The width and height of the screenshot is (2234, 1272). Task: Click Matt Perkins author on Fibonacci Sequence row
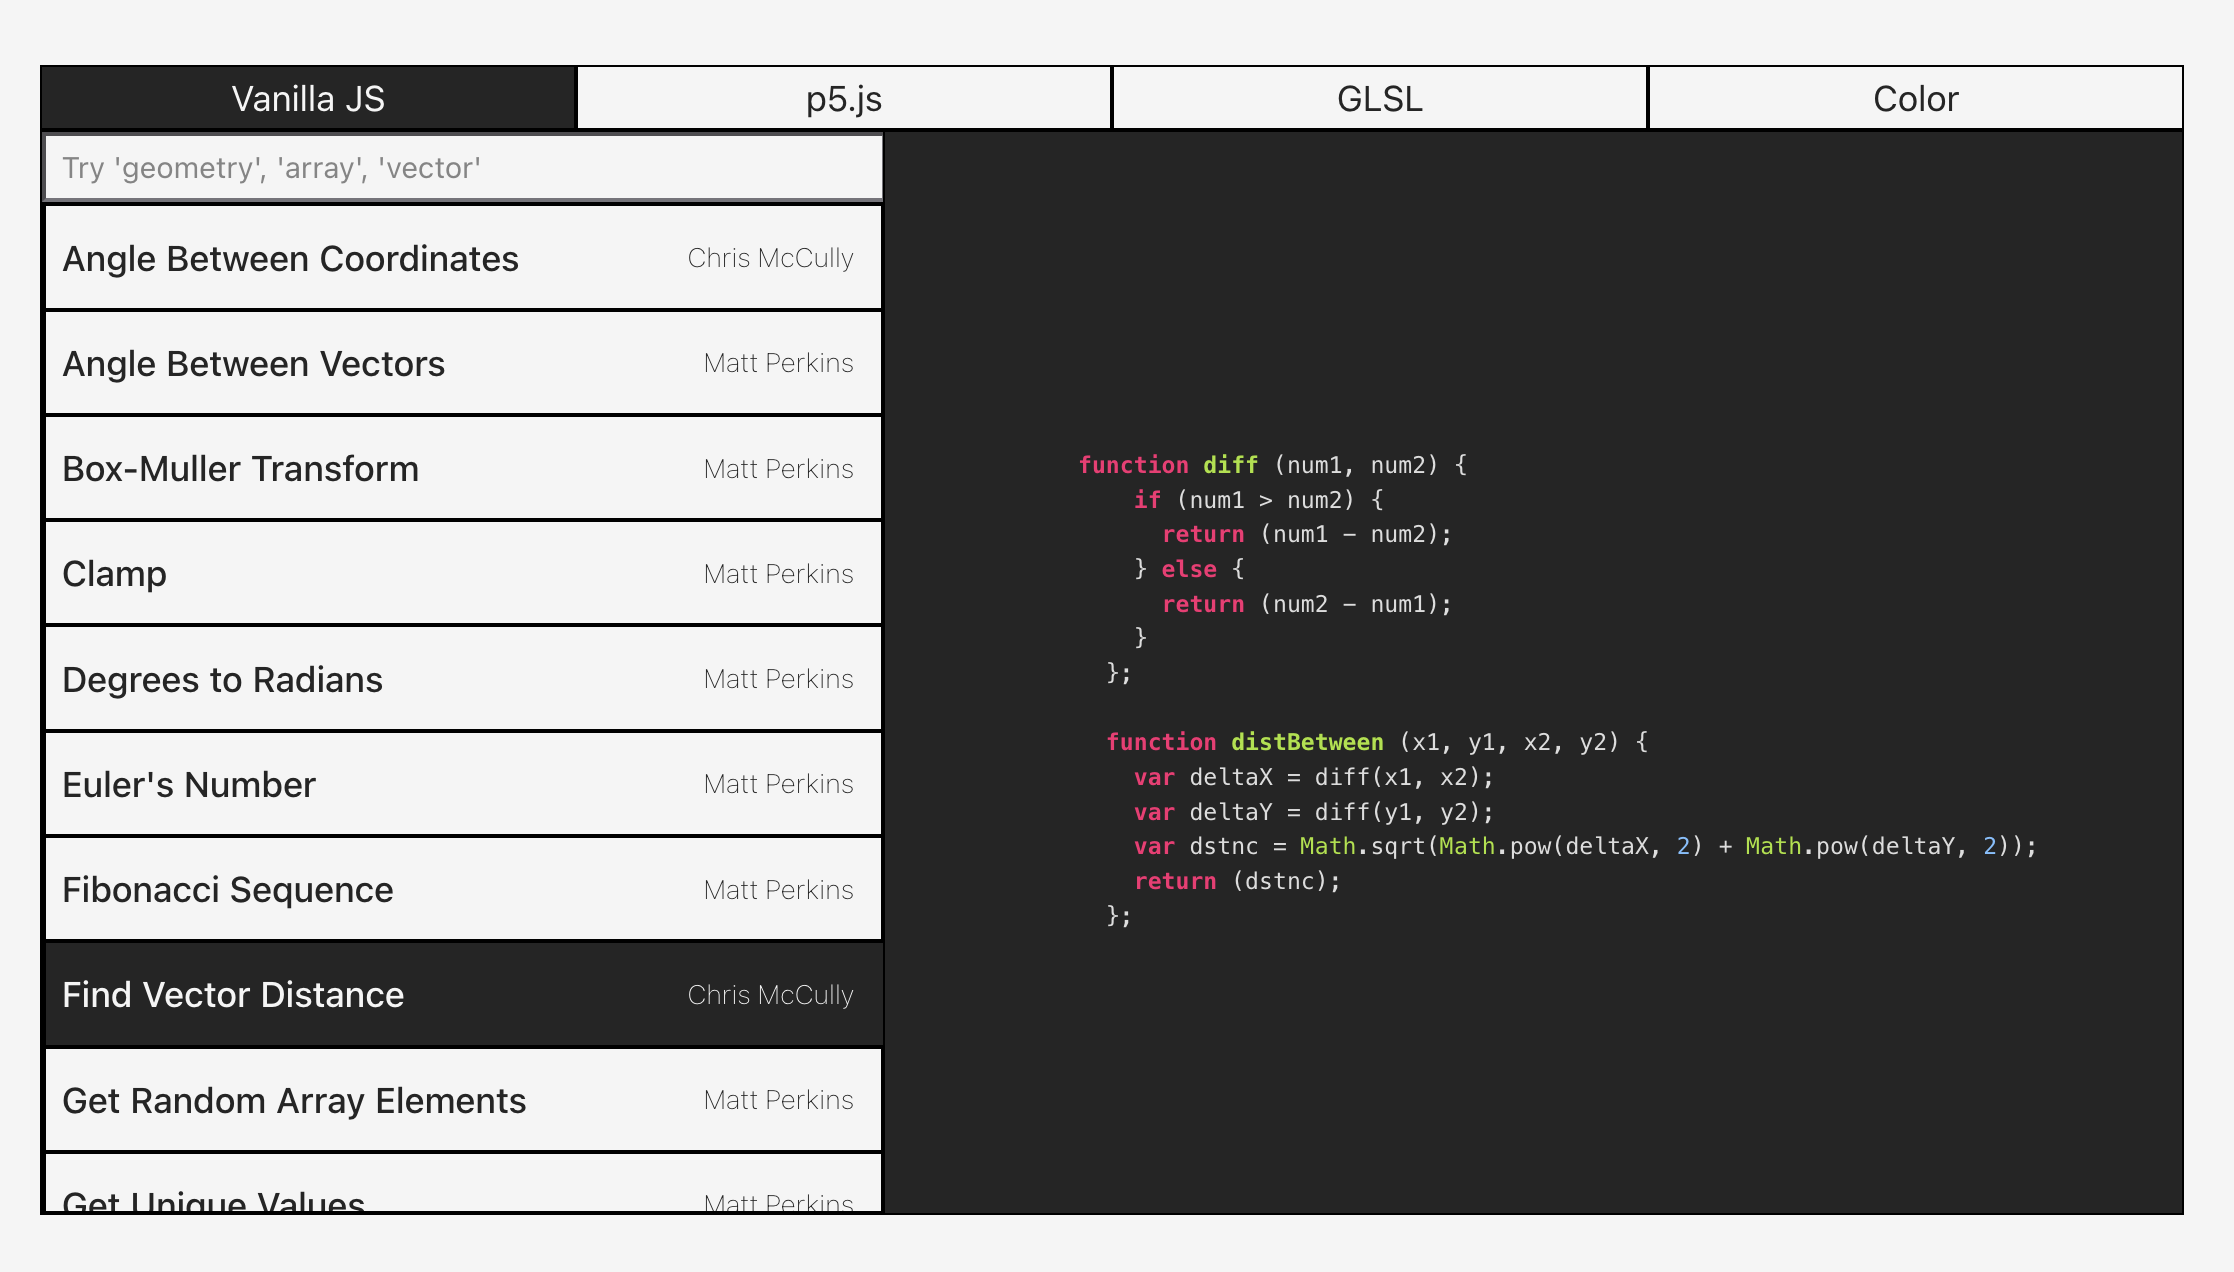[778, 890]
